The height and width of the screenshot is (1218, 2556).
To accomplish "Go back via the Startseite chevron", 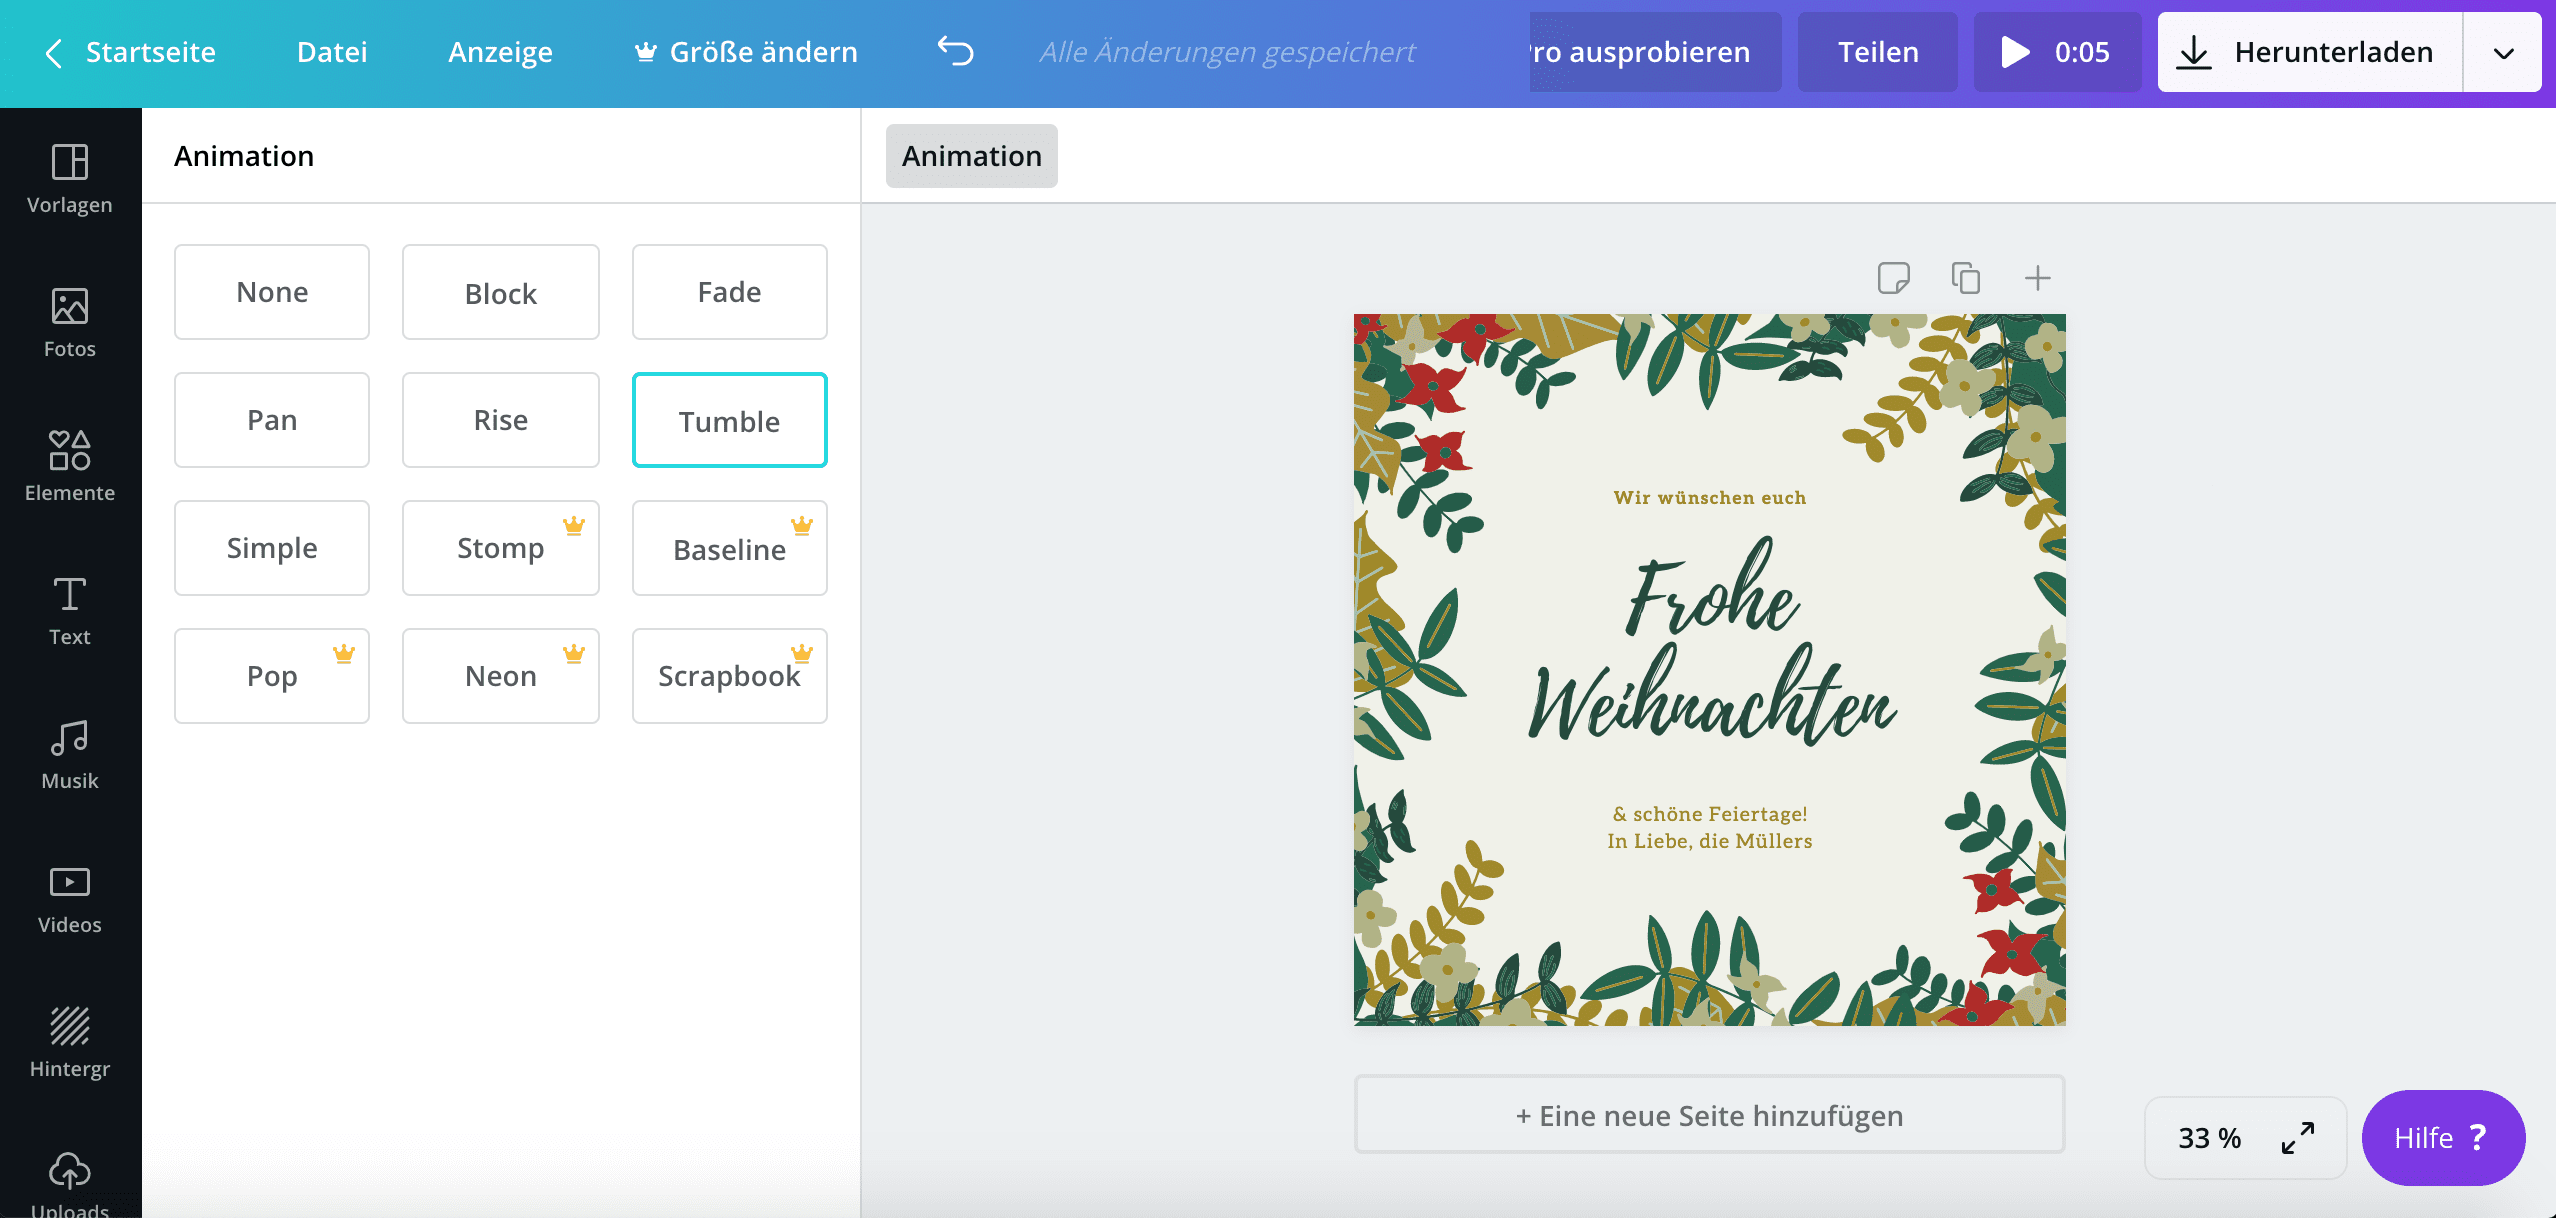I will (x=55, y=53).
